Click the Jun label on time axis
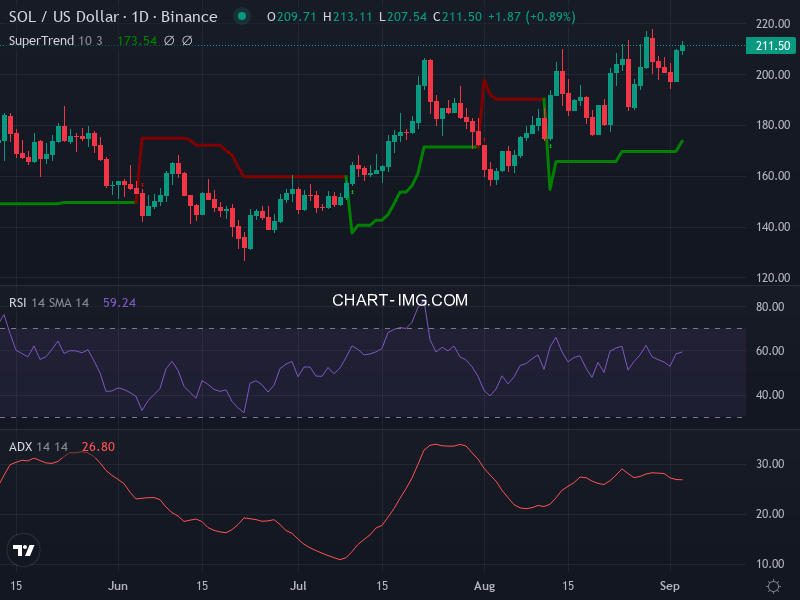 pos(118,584)
